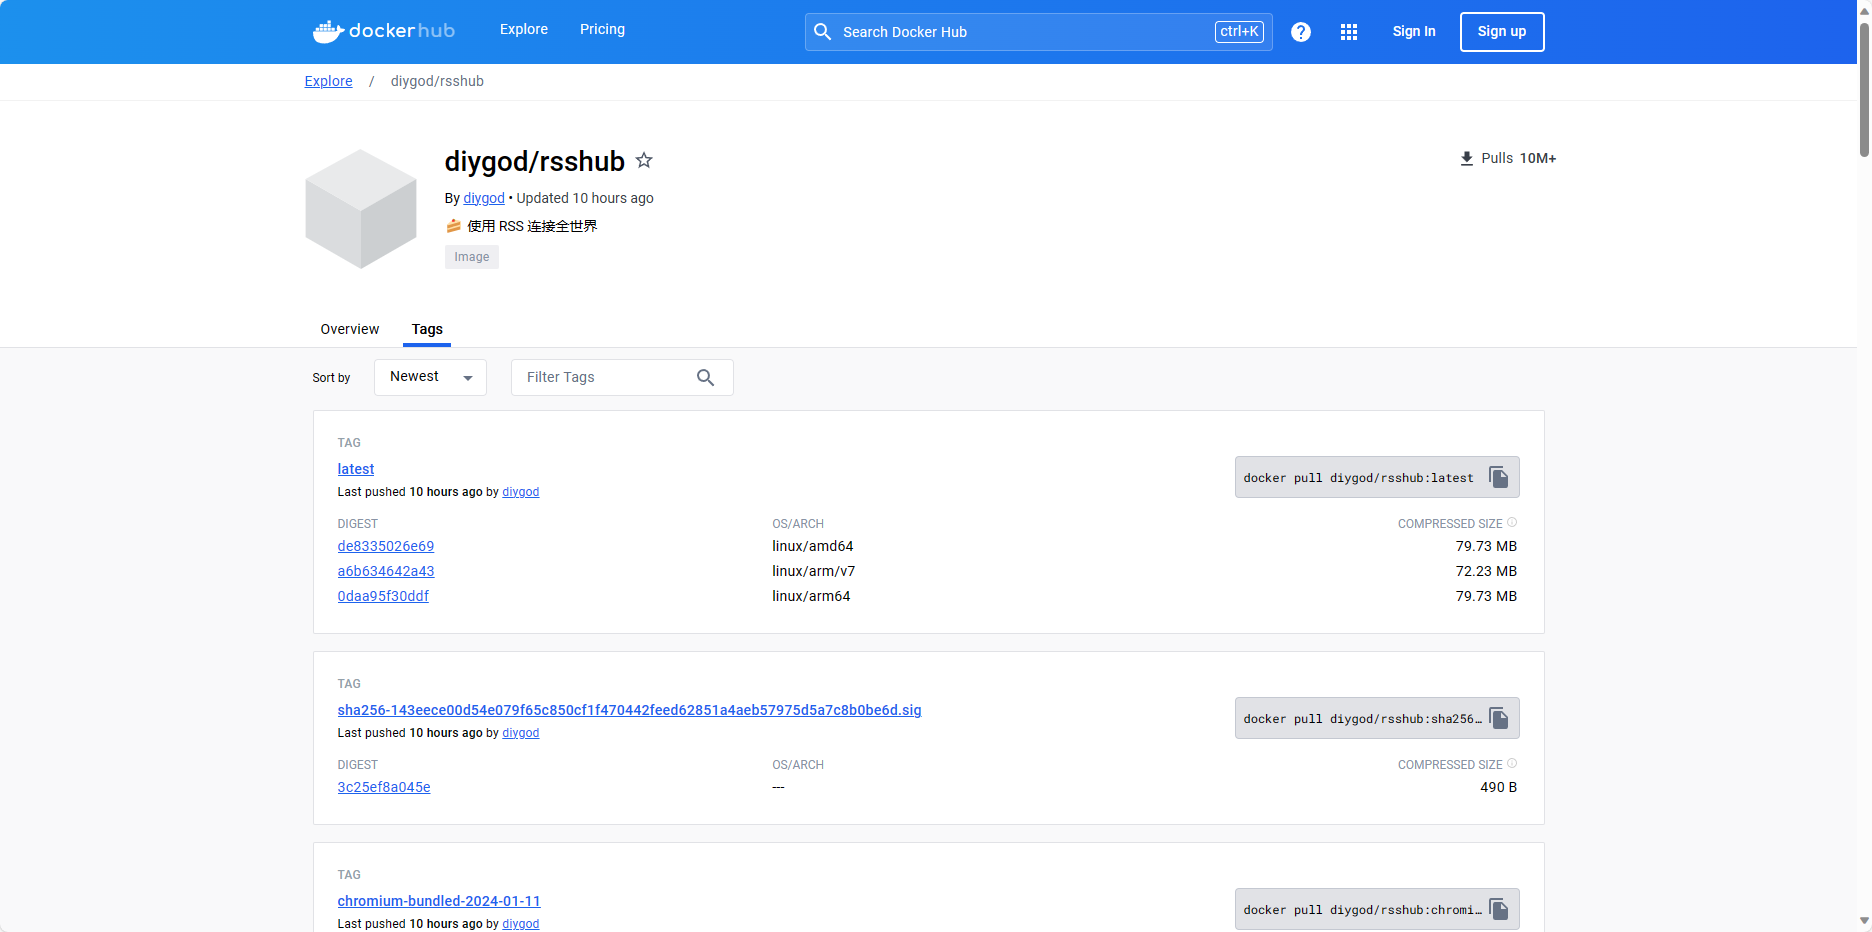Viewport: 1872px width, 932px height.
Task: Open the apps grid icon
Action: (x=1349, y=32)
